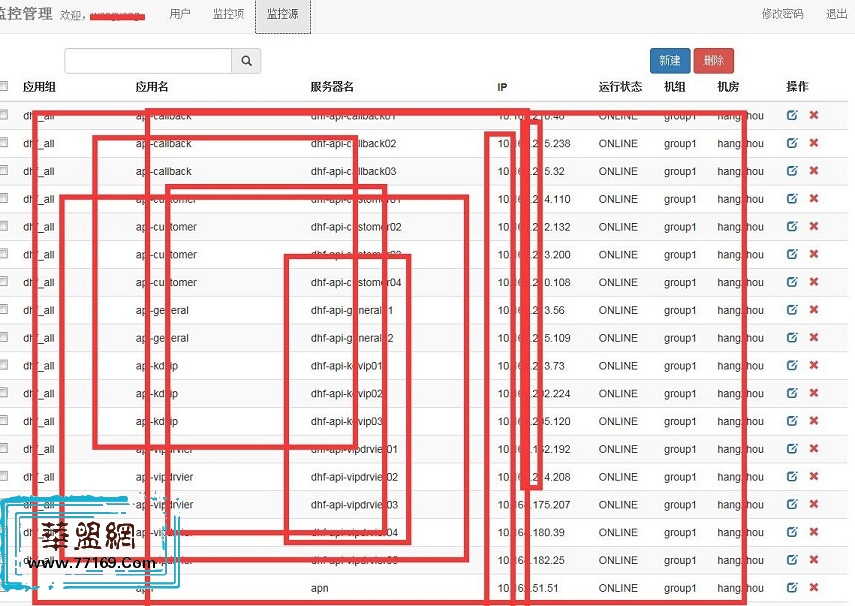Click edit icon for dhf-api-vipdrvier03 row

click(x=792, y=504)
